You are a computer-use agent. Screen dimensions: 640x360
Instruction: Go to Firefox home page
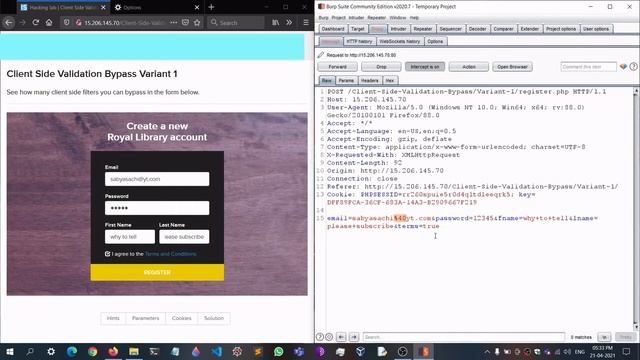pyautogui.click(x=49, y=23)
